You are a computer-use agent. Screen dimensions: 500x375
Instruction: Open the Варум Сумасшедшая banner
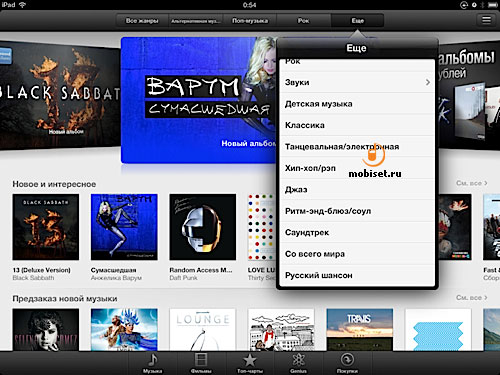coord(199,100)
